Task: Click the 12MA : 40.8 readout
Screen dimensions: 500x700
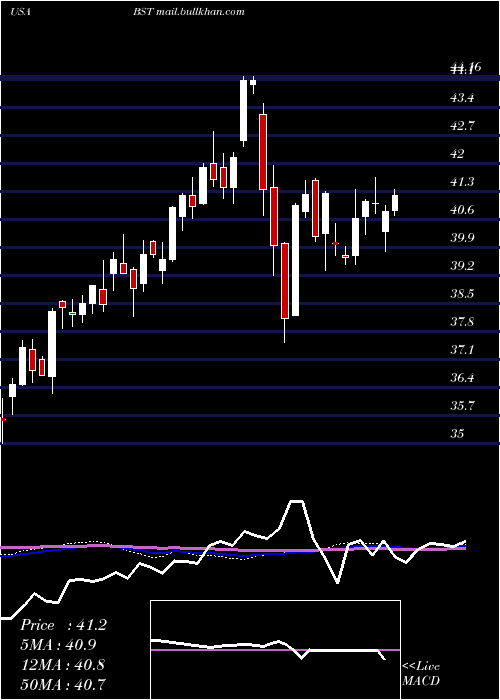Action: 63,664
